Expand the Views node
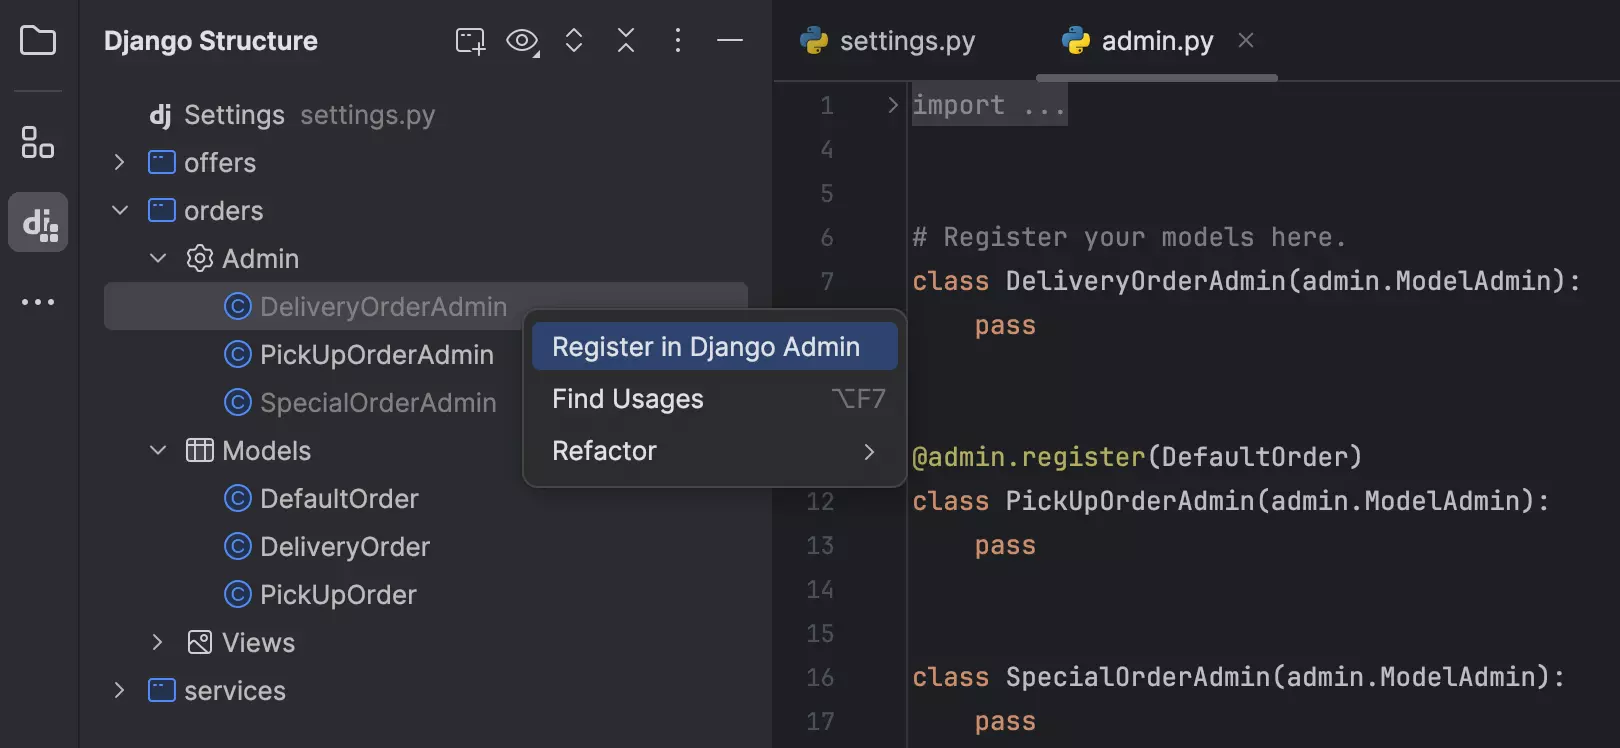1620x748 pixels. point(158,642)
